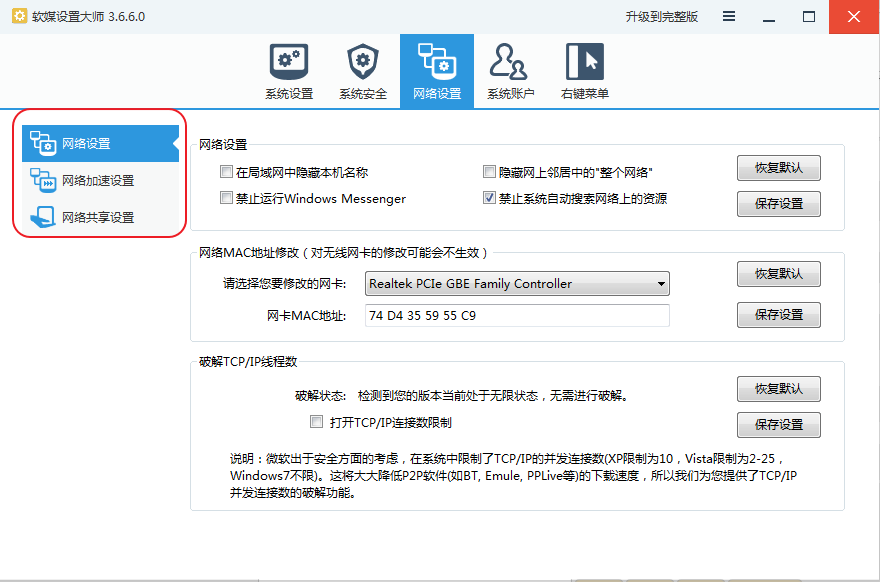Image resolution: width=880 pixels, height=582 pixels.
Task: Click the 网卡MAC地址 input field
Action: pos(516,316)
